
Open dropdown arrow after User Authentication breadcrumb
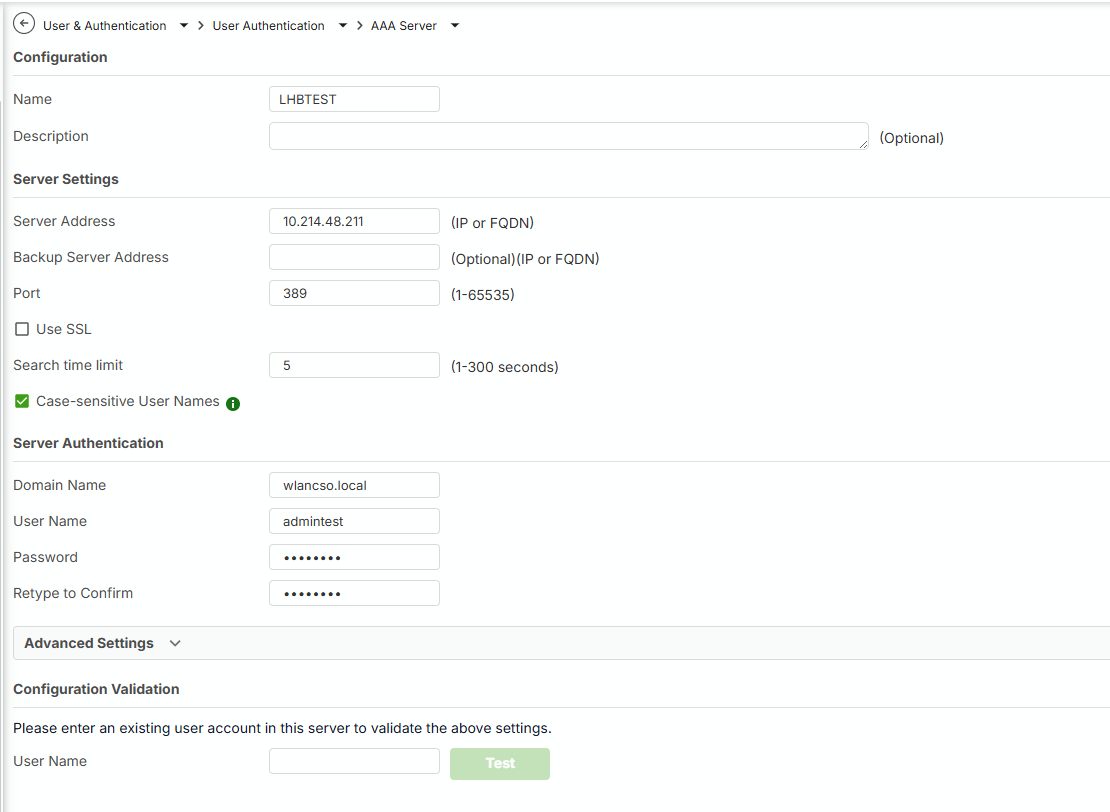(x=343, y=25)
